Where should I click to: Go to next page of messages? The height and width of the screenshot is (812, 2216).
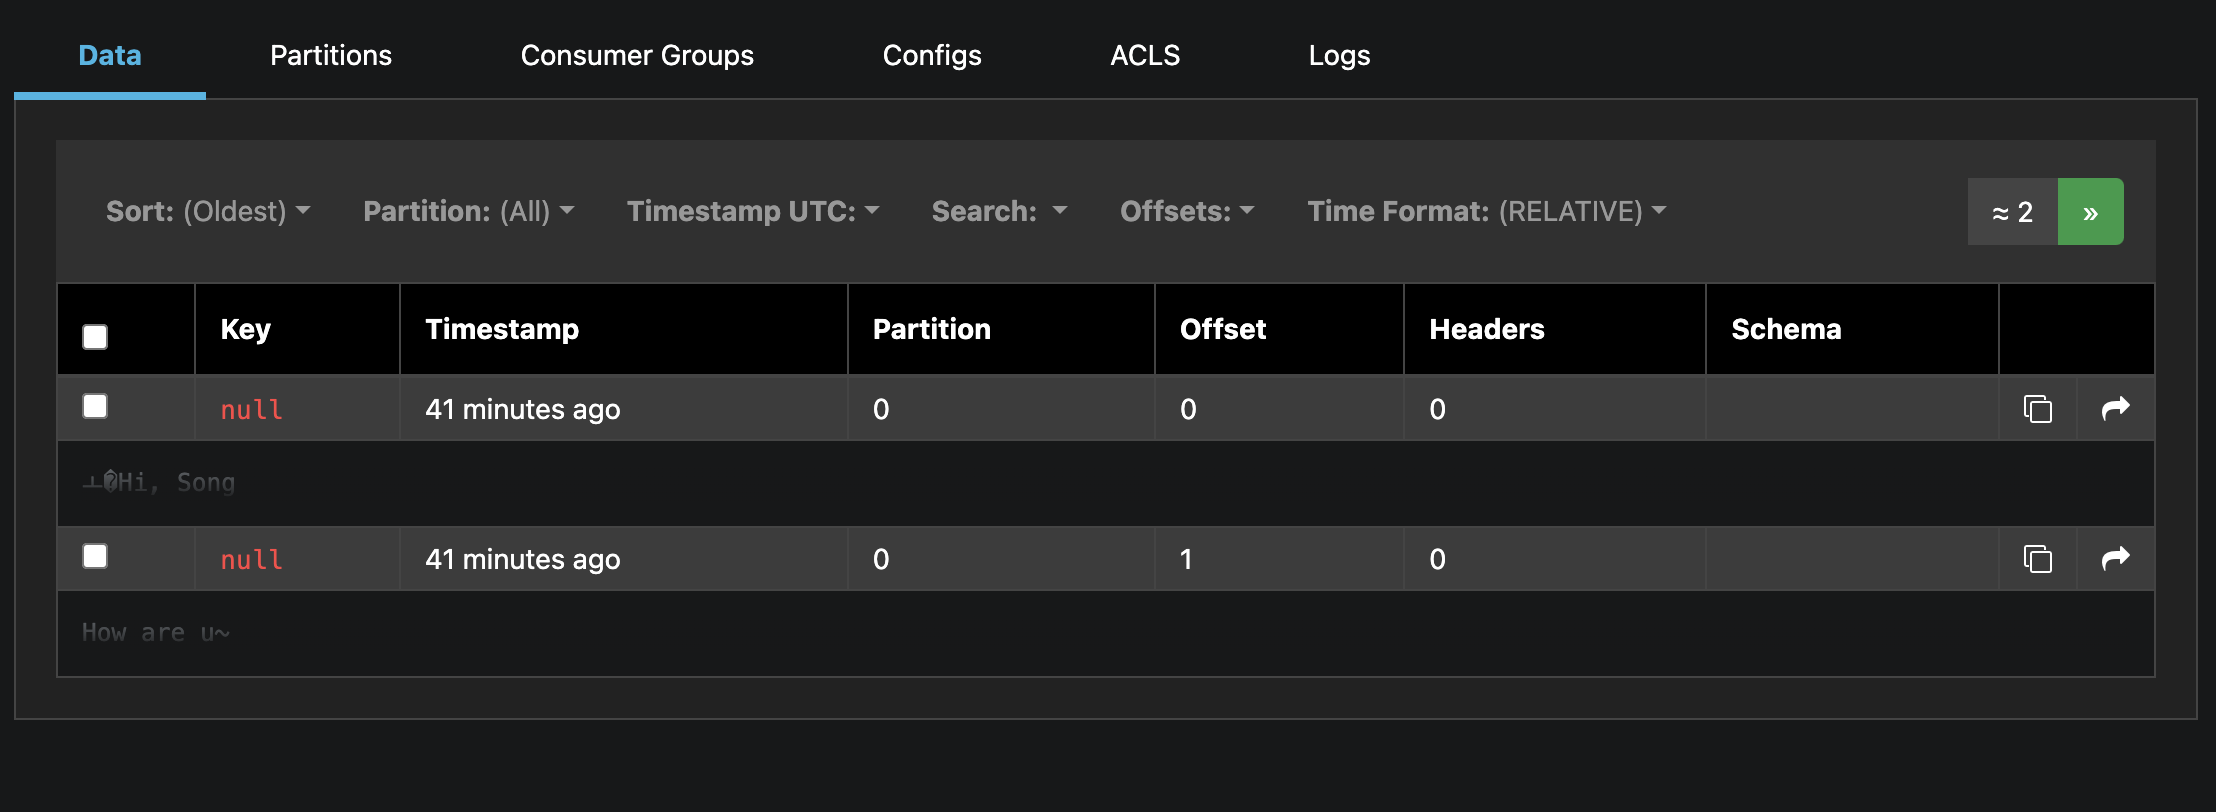click(x=2090, y=212)
